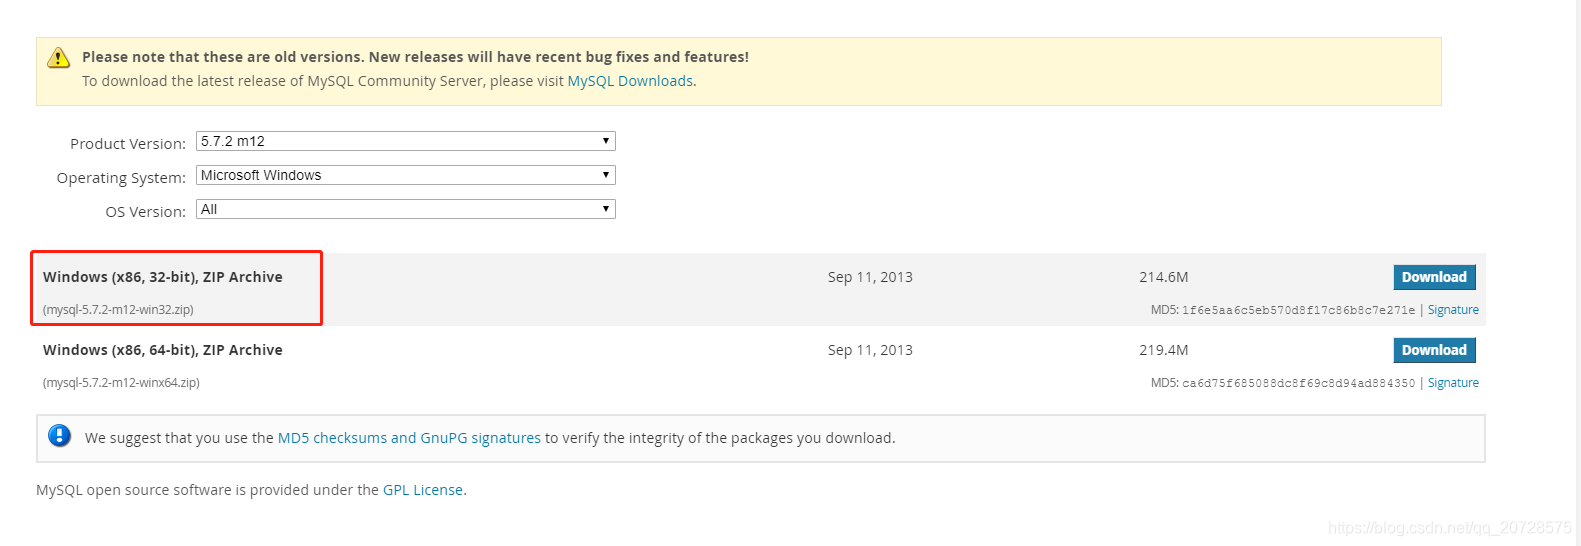
Task: Follow the MySQL Downloads link
Action: pos(630,81)
